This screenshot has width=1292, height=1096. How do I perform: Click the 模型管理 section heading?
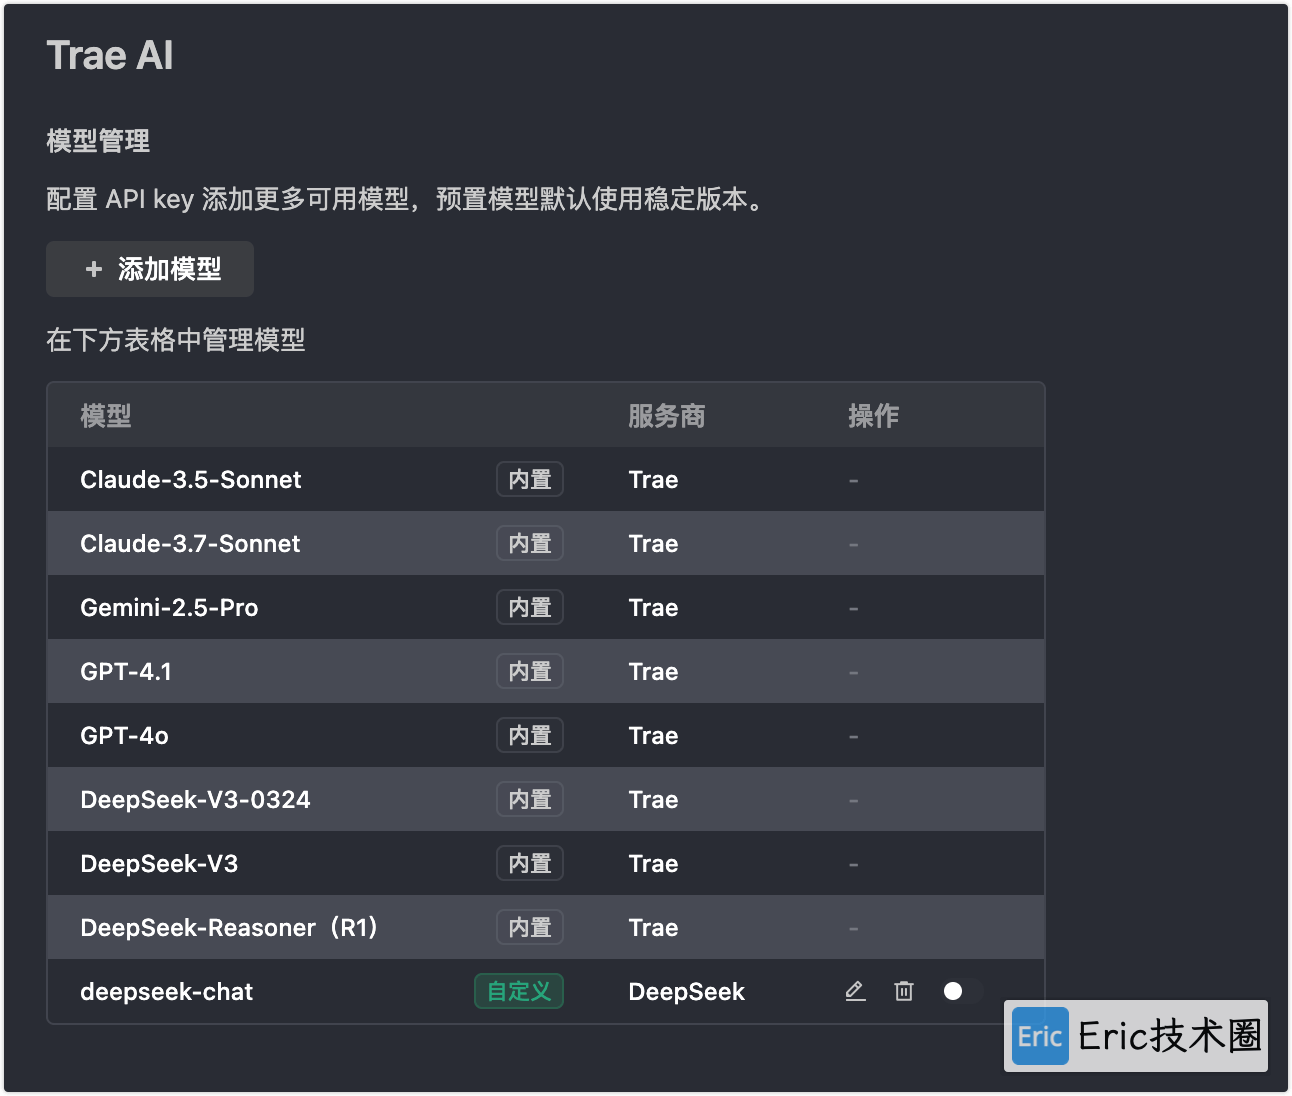coord(98,141)
